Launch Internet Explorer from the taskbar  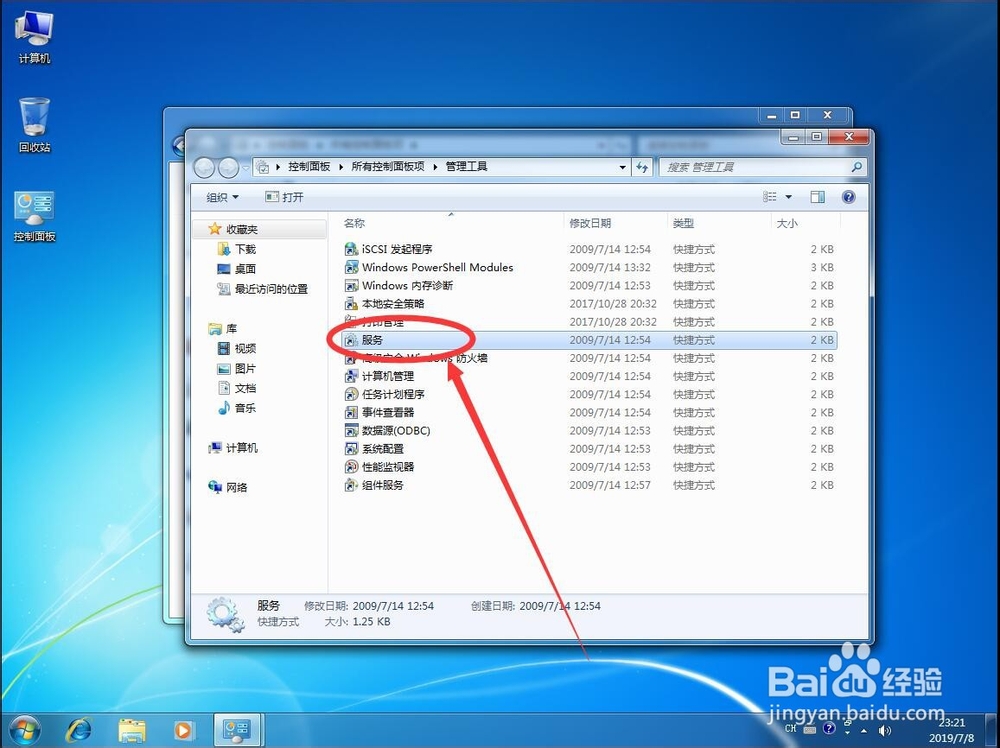[x=78, y=730]
